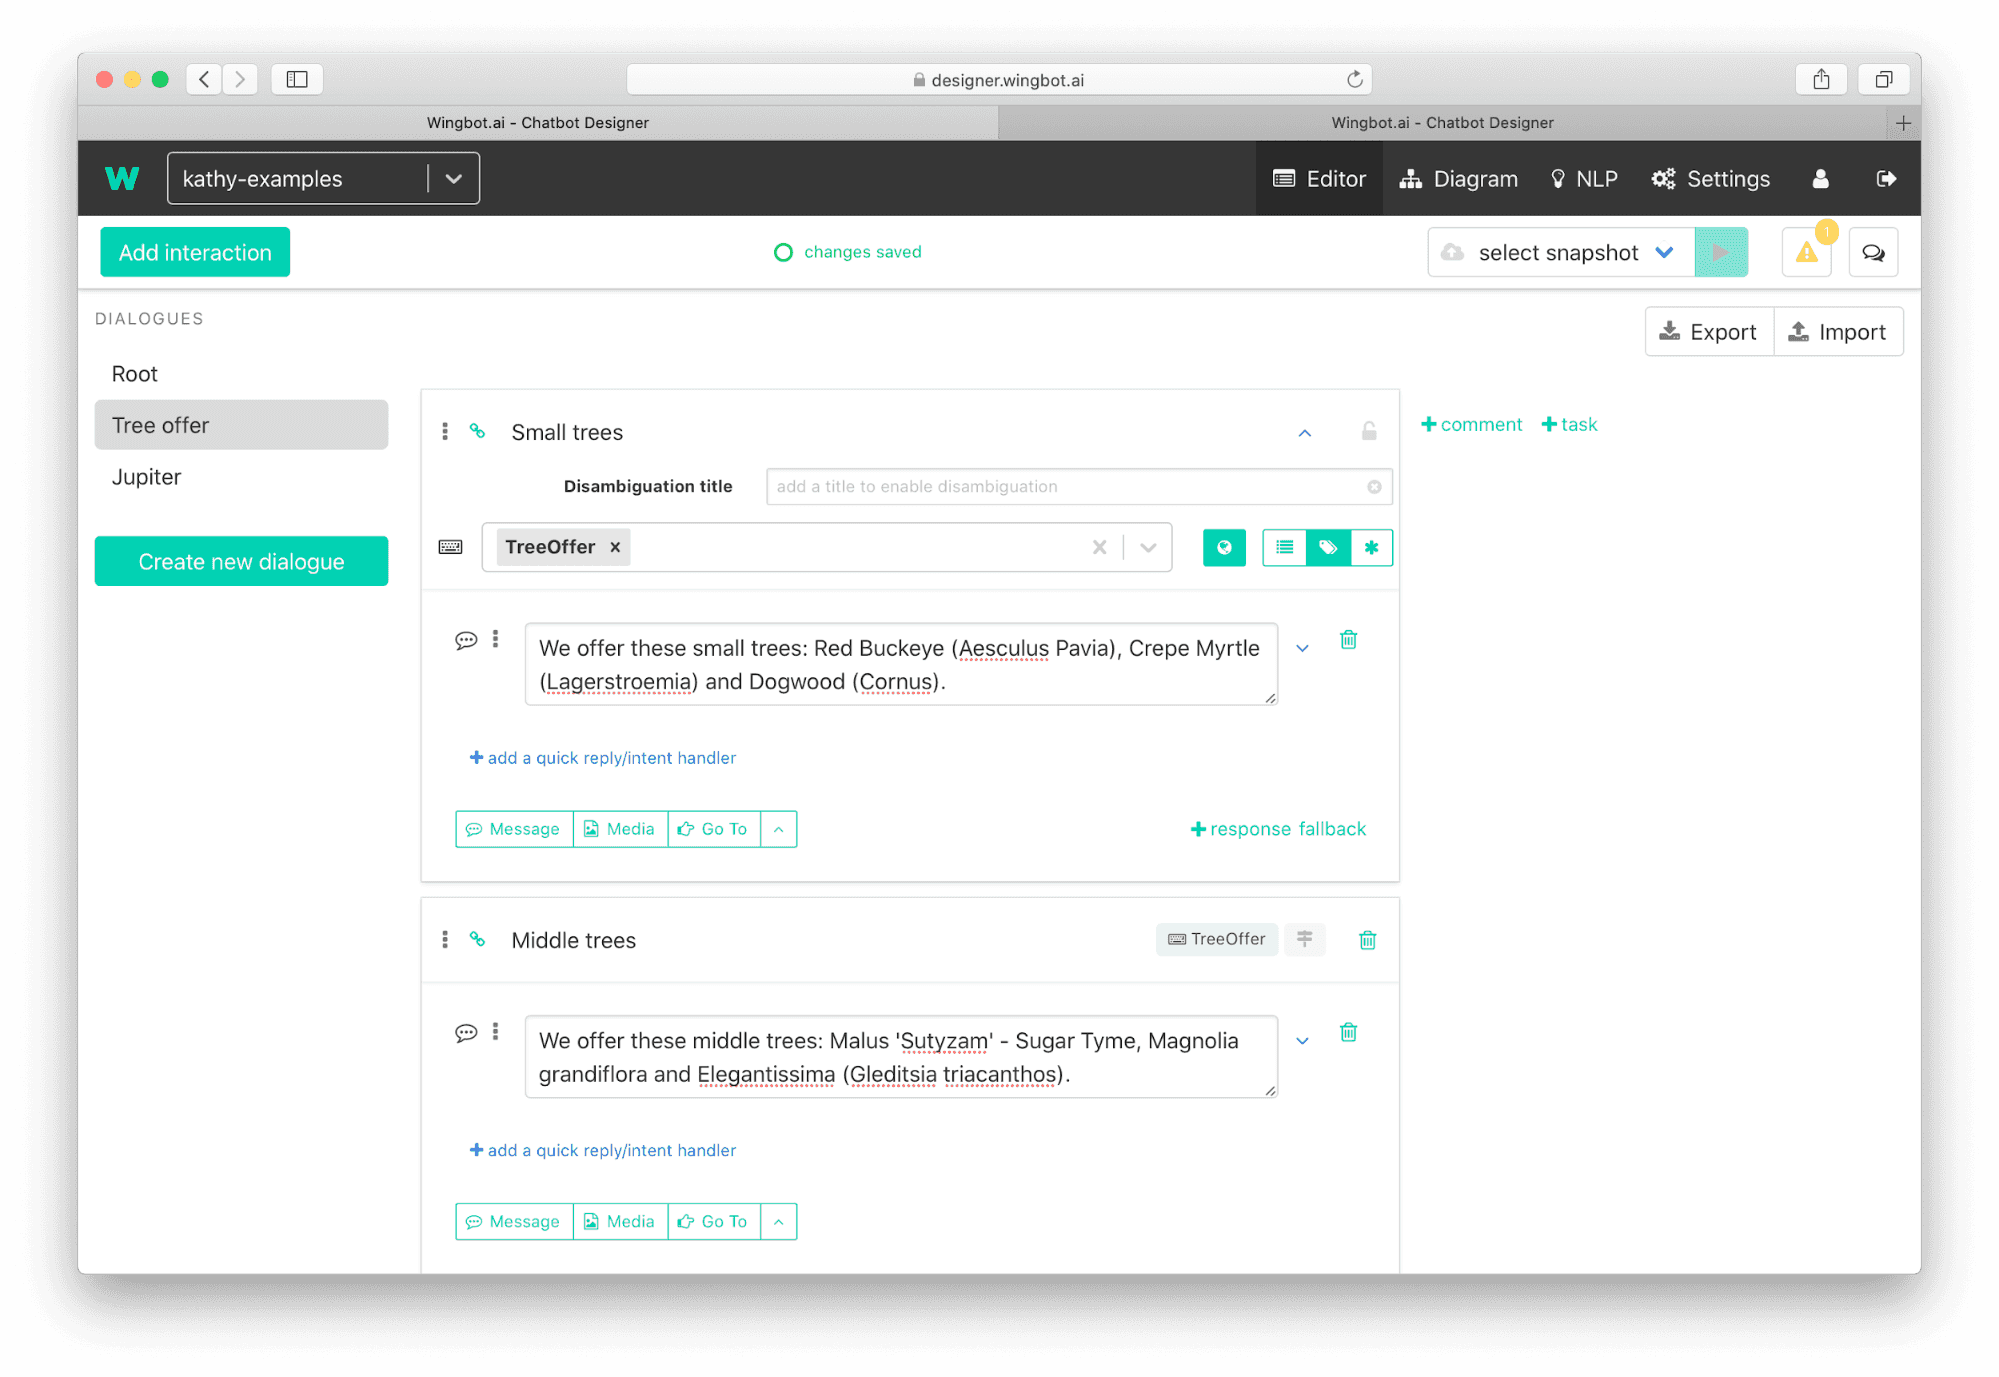Select the Tree offer dialogue
1999x1377 pixels.
click(x=241, y=425)
